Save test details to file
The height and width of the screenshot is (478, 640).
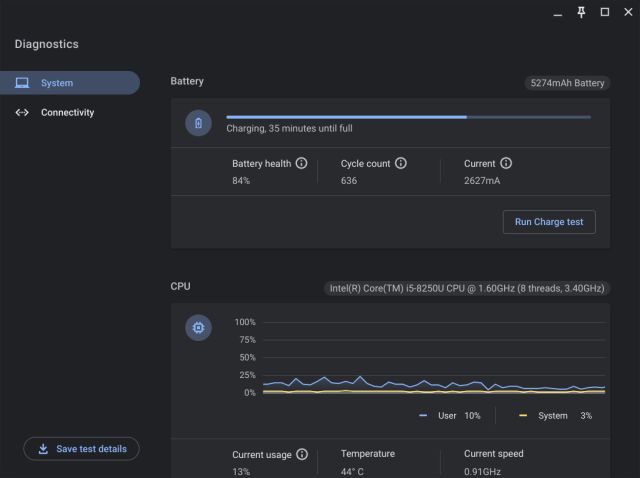[x=82, y=449]
